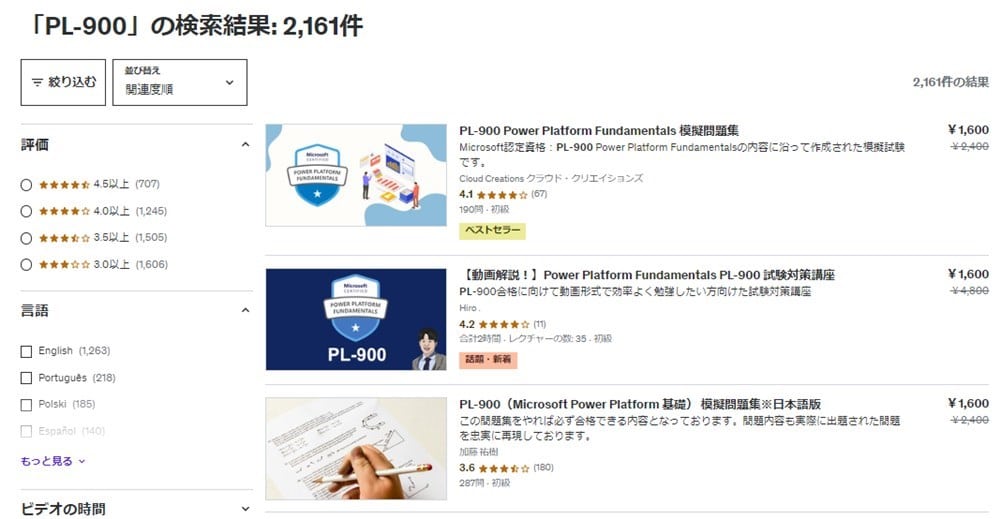Expand the ビデオの時間 section chevron
The height and width of the screenshot is (519, 1000).
click(x=245, y=509)
